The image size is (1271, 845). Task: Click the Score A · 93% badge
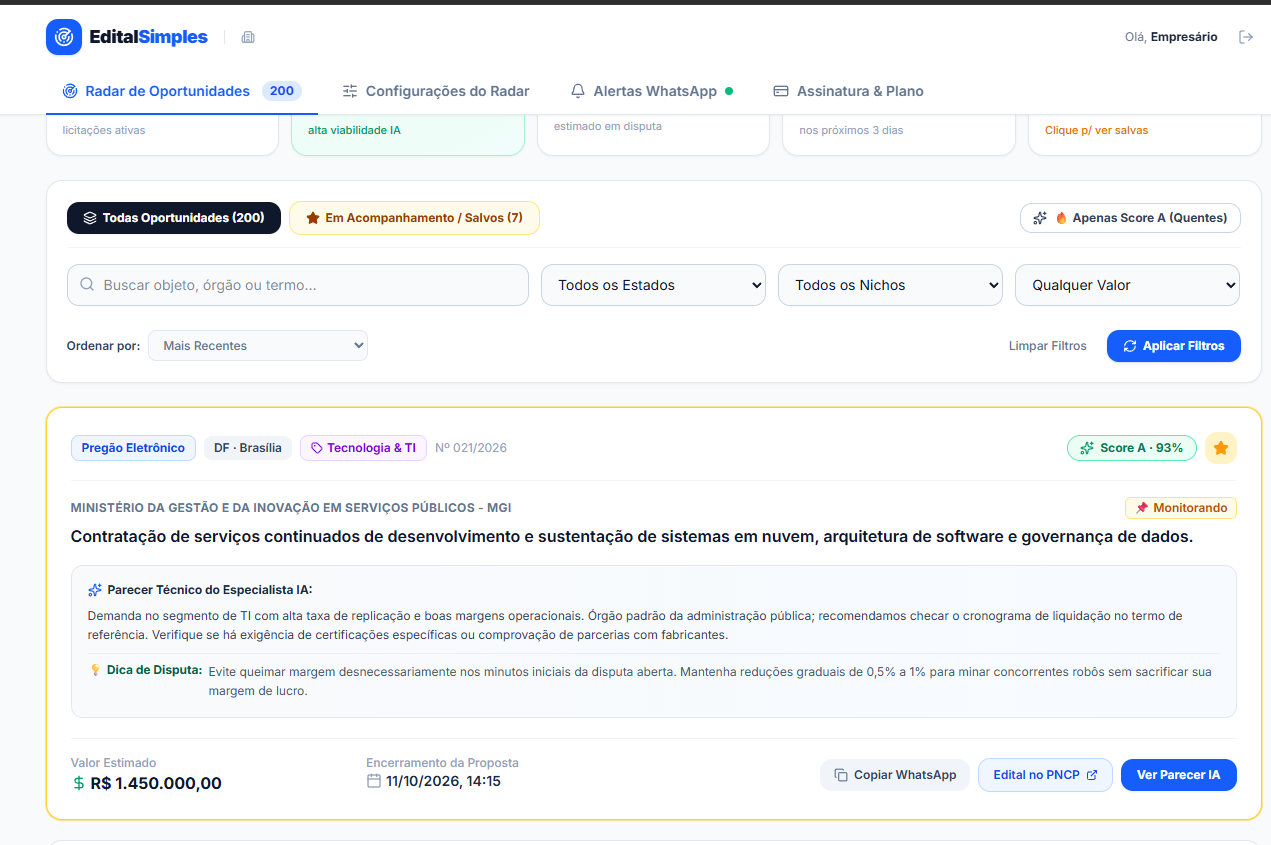pos(1132,448)
